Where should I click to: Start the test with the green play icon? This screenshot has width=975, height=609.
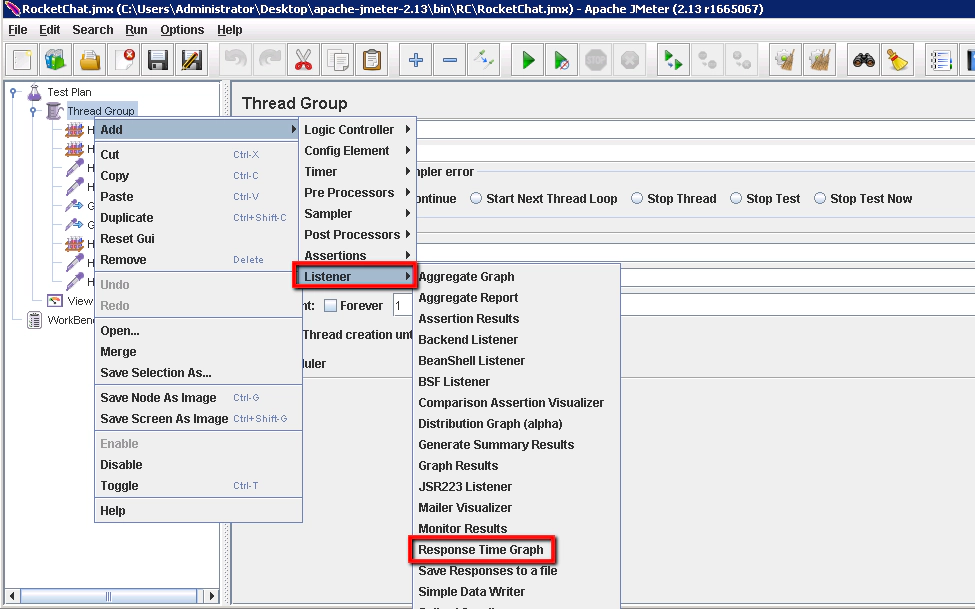(527, 60)
